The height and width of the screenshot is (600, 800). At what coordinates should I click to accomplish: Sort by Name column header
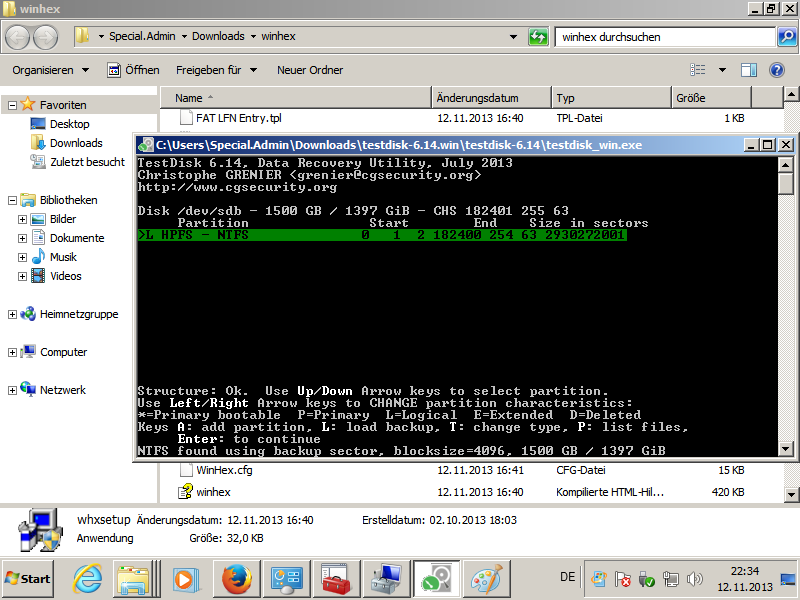(296, 98)
